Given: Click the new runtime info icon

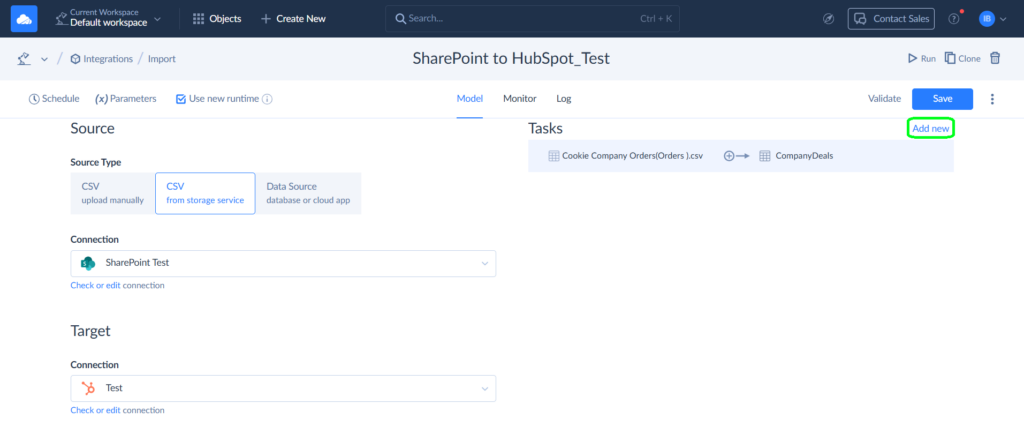Looking at the screenshot, I should pos(267,99).
